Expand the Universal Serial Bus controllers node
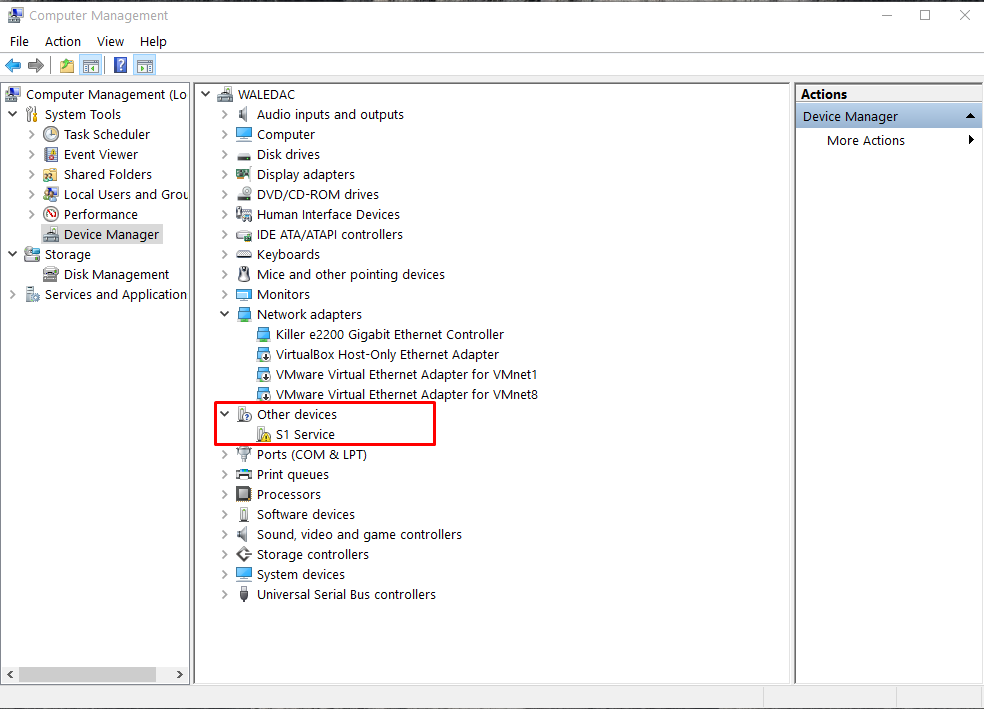984x709 pixels. coord(224,594)
